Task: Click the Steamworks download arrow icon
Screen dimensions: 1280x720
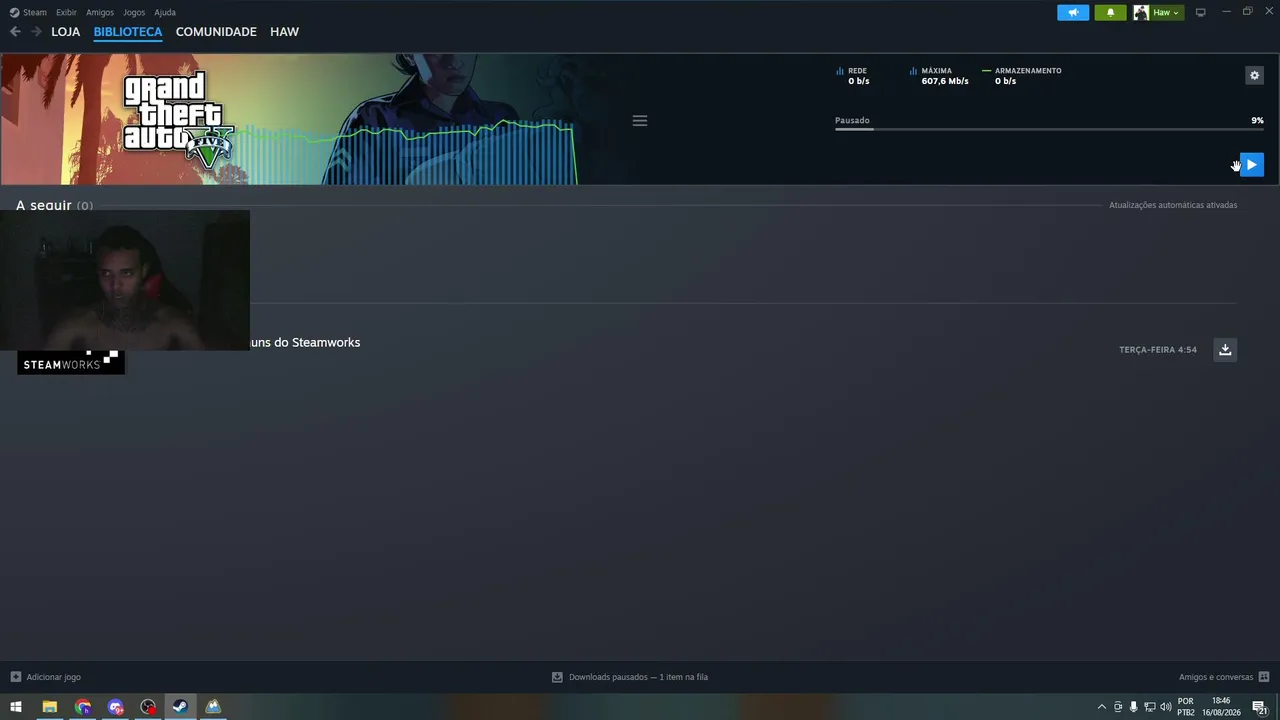Action: (1225, 349)
